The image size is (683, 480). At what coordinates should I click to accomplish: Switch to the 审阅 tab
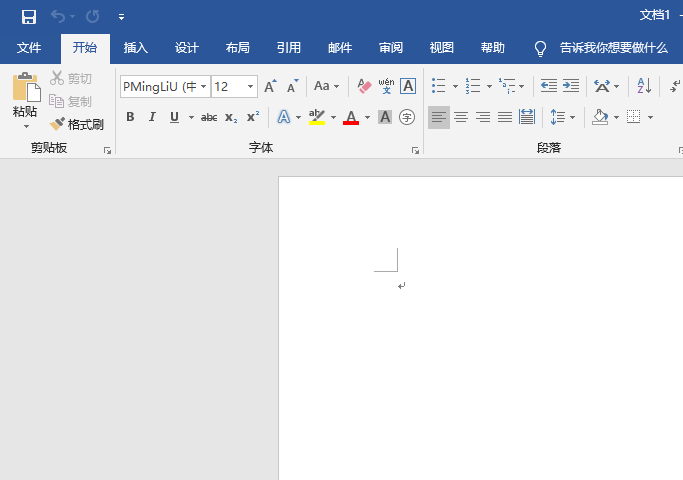click(391, 47)
